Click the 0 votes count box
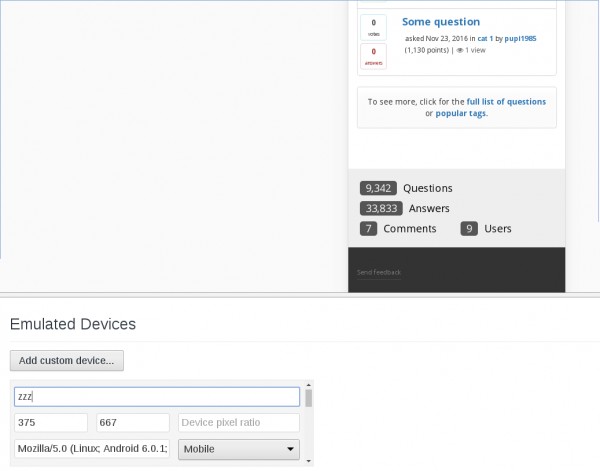Image resolution: width=600 pixels, height=471 pixels. click(373, 26)
